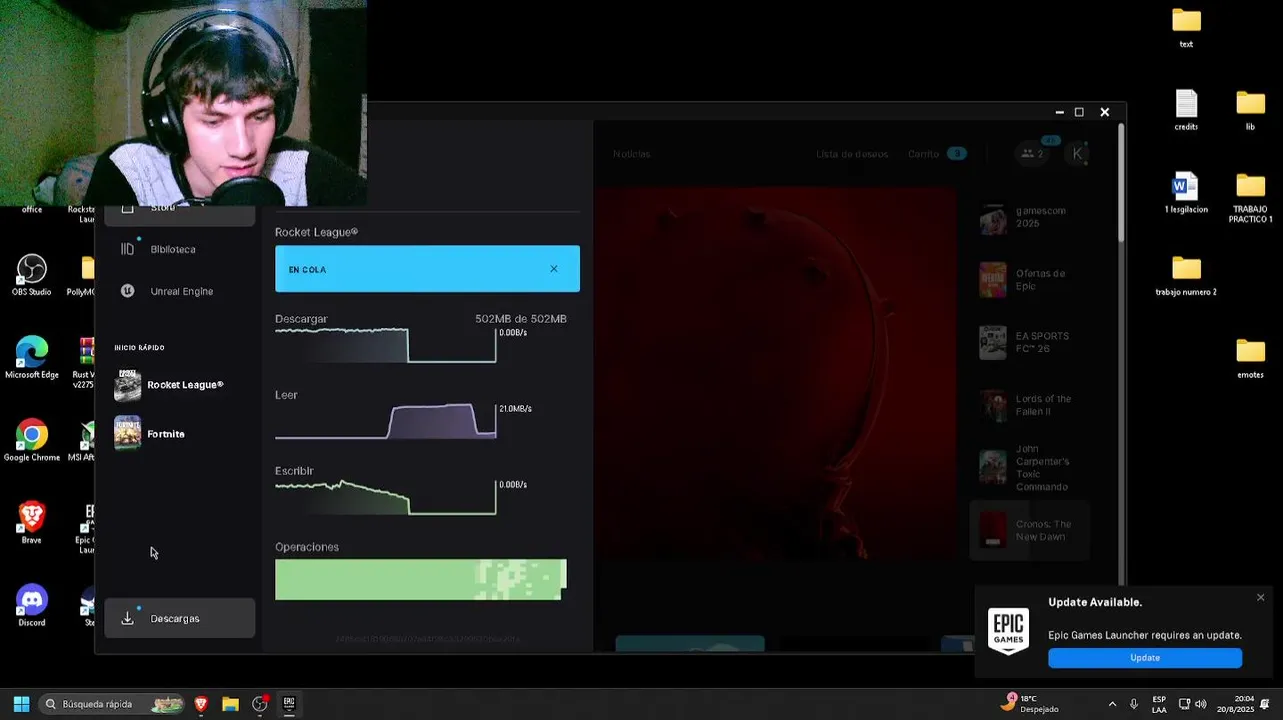
Task: Open the volume tray icon
Action: [x=1200, y=704]
